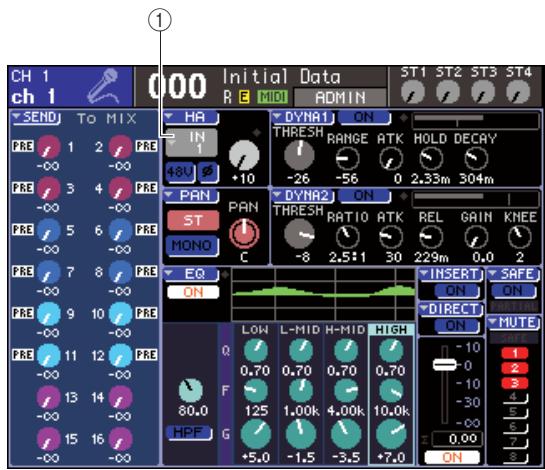
Task: Open the DIRECT popup
Action: coord(451,309)
